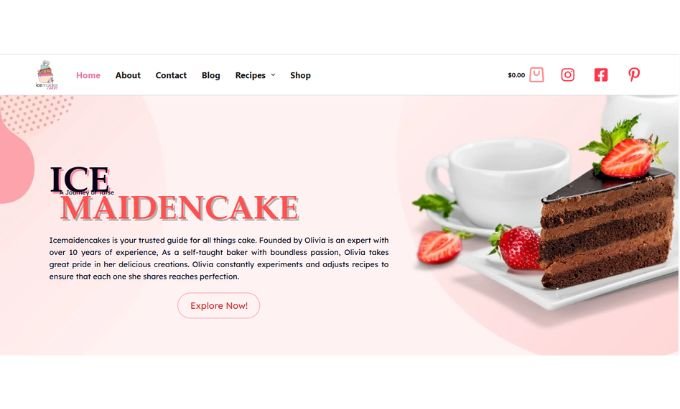Expand the Recipes dropdown chevron
The width and height of the screenshot is (680, 409).
click(x=273, y=75)
